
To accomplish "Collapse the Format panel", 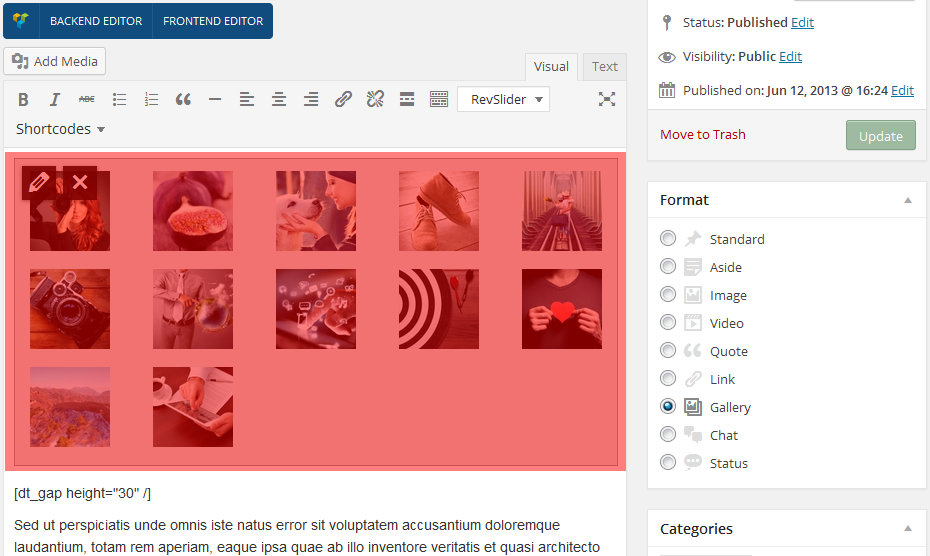I will click(907, 200).
